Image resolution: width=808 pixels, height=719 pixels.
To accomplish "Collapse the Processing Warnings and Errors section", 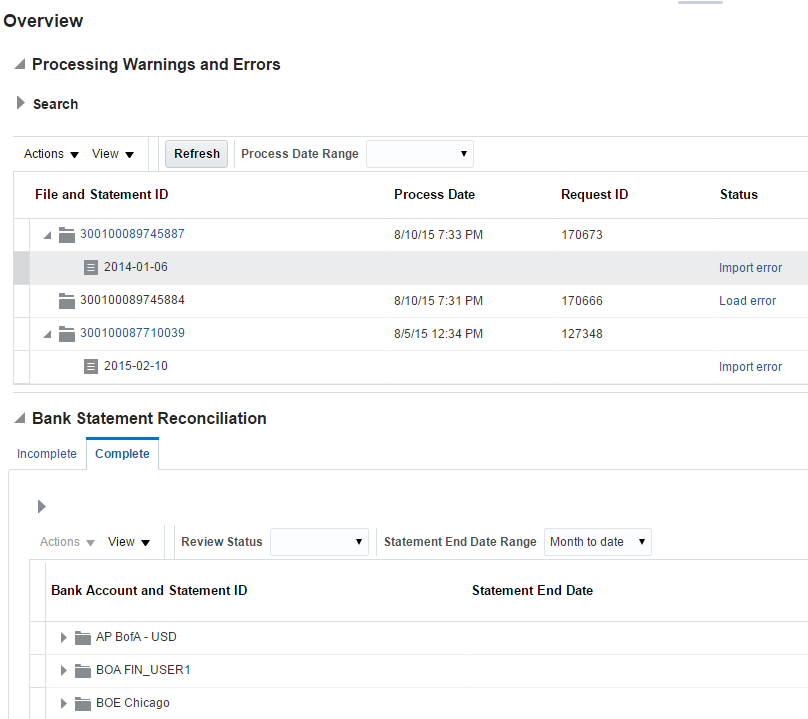I will (x=20, y=65).
